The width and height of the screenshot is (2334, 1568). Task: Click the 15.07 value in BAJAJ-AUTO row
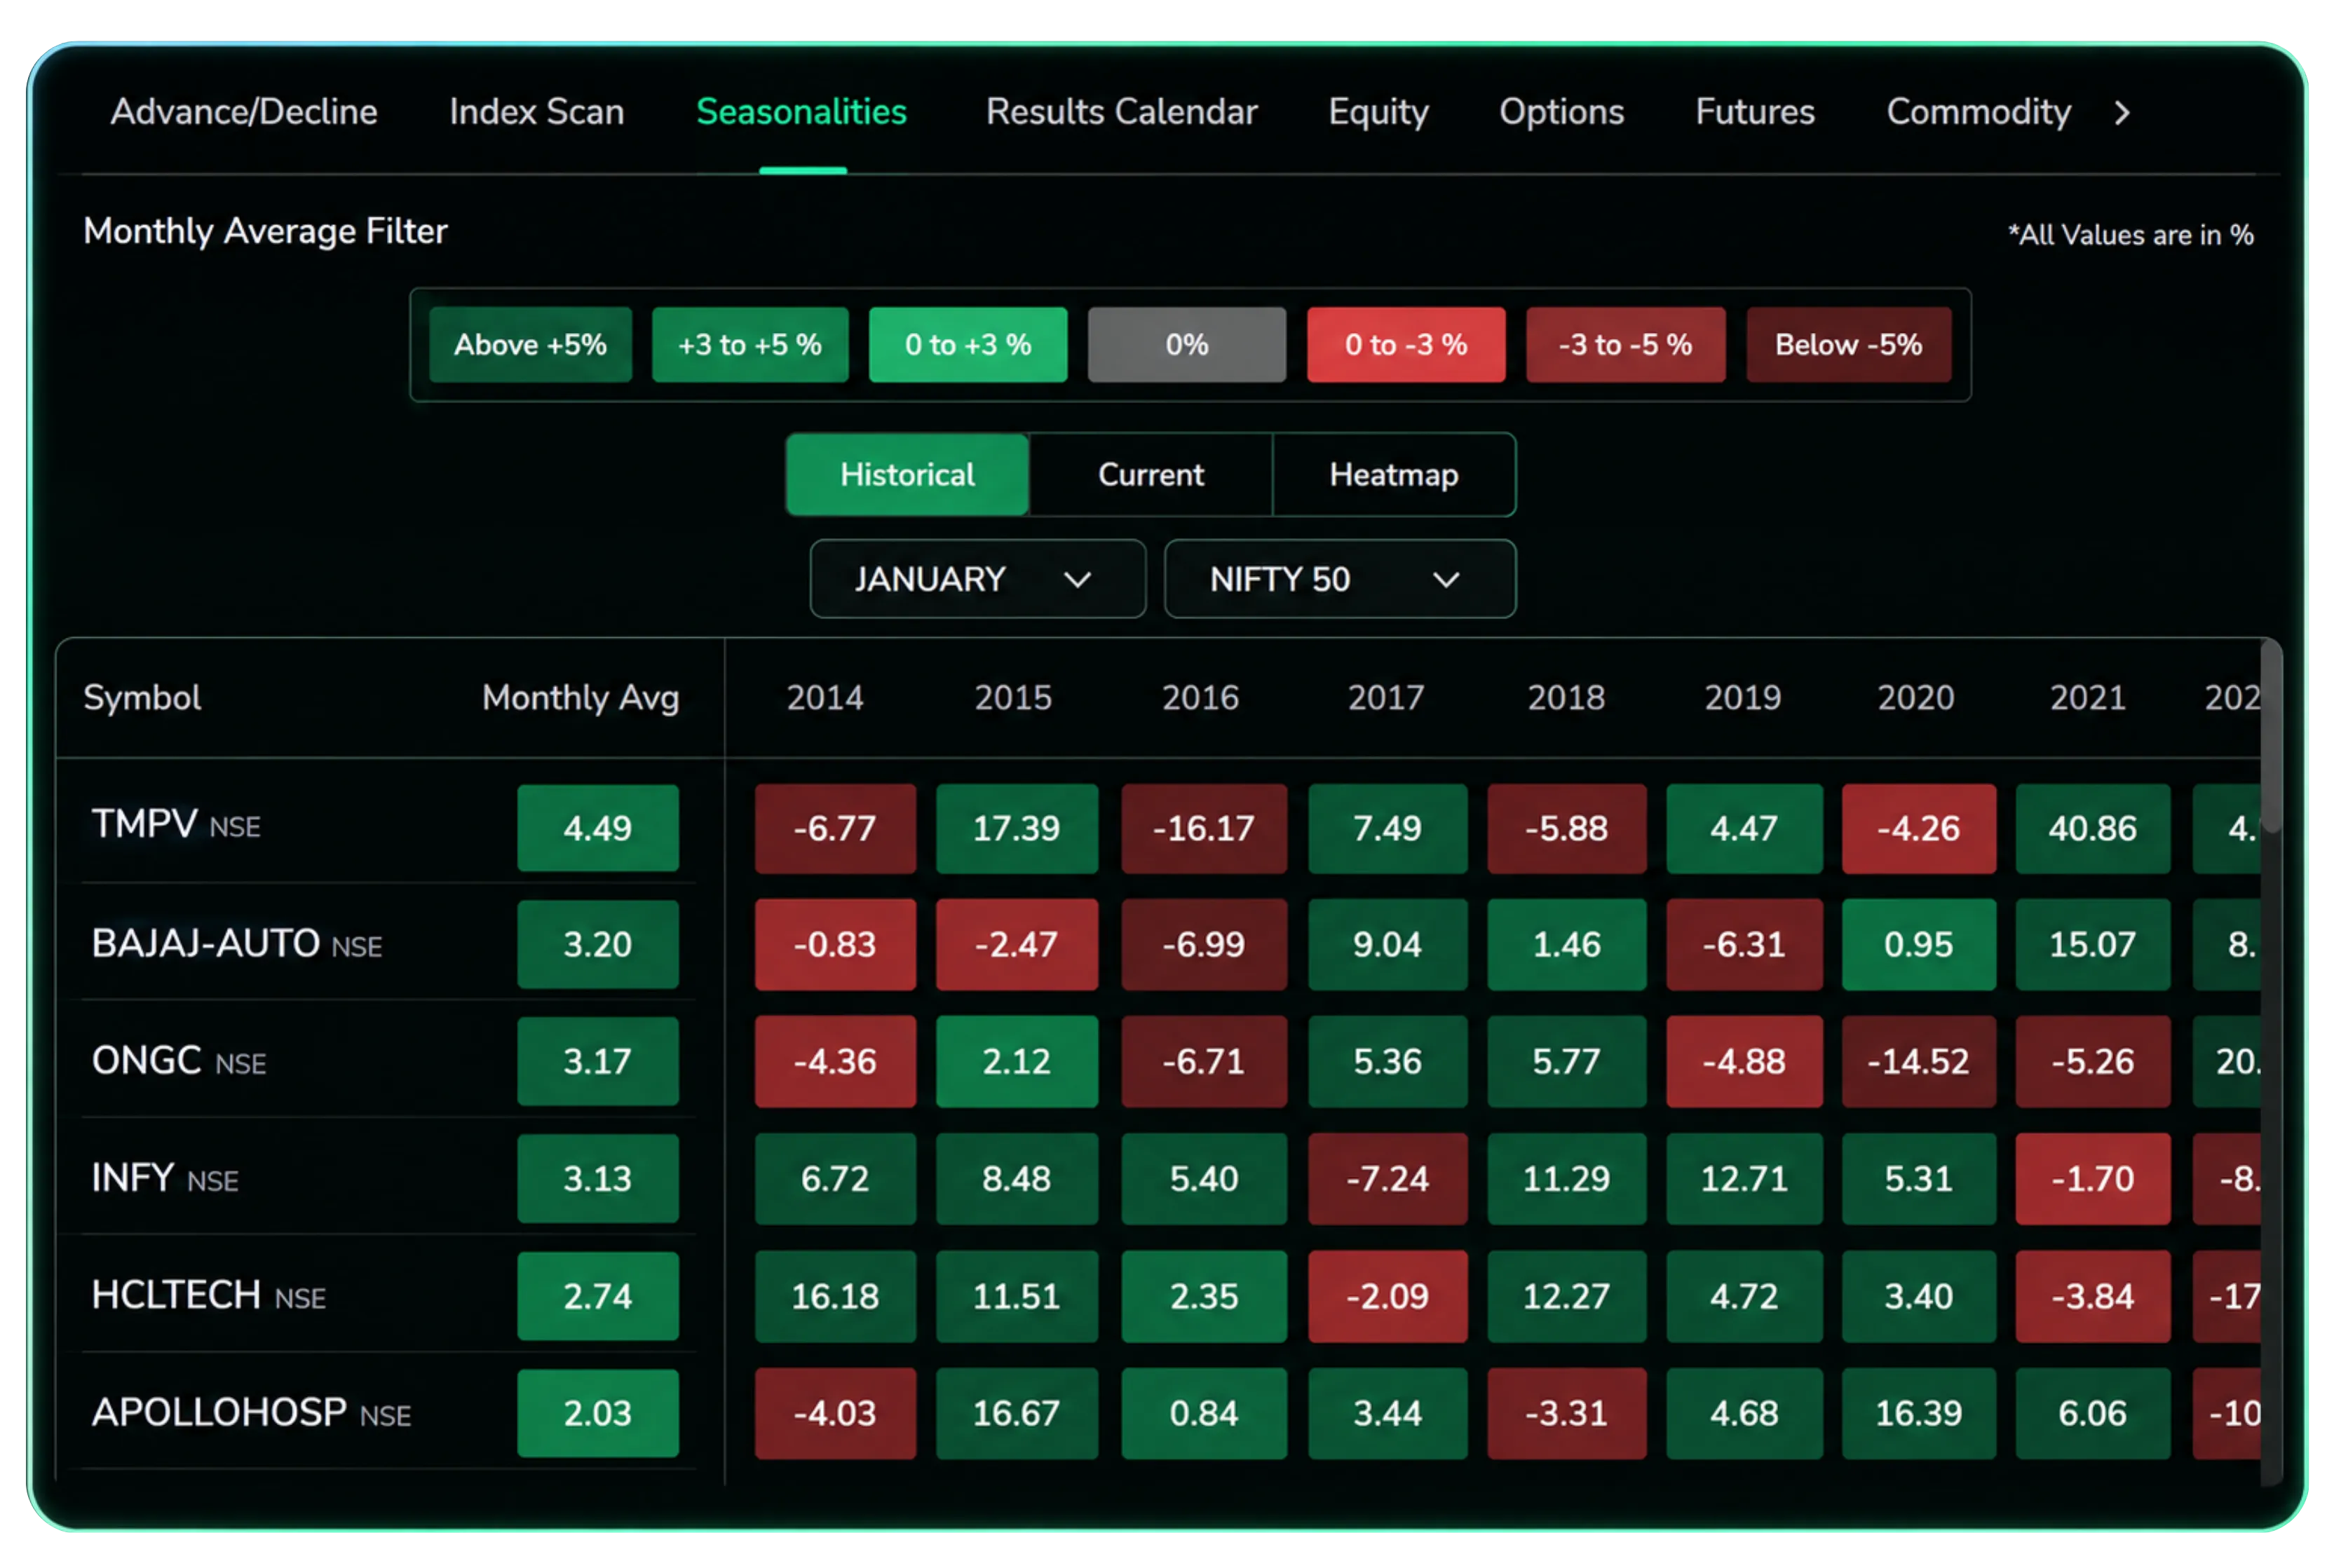coord(2092,944)
